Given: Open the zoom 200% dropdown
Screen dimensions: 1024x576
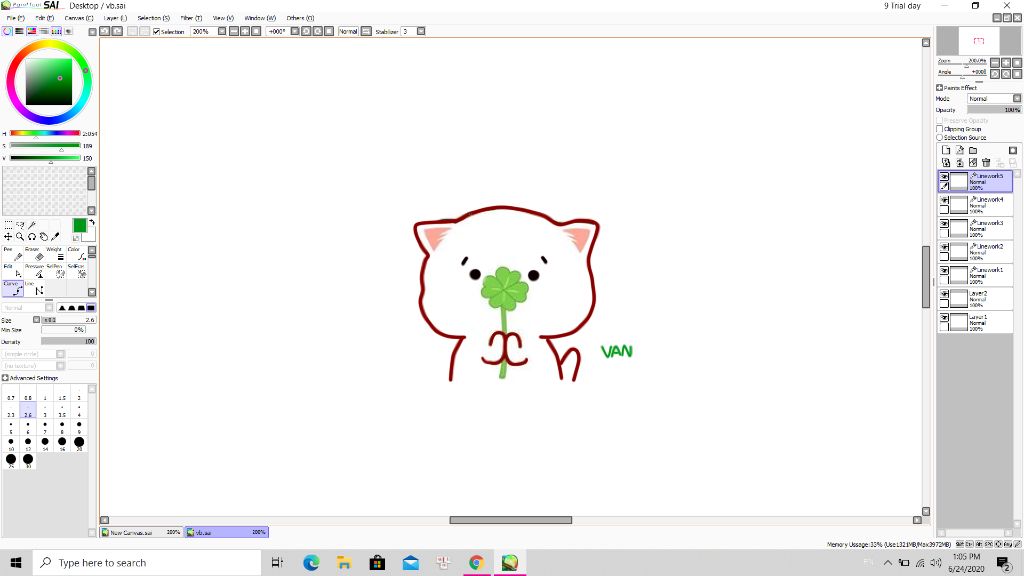Looking at the screenshot, I should (222, 31).
